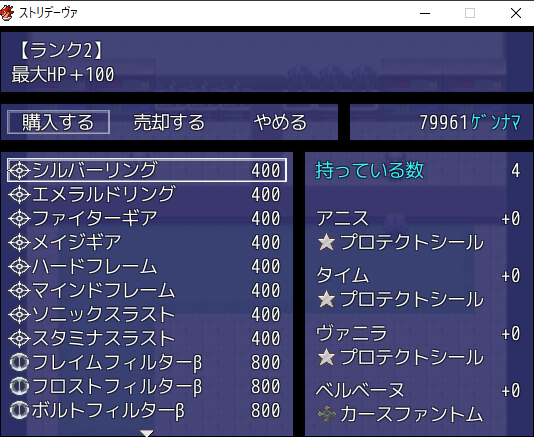Click the crosshair icon beside エメラルドリング
The height and width of the screenshot is (437, 534).
19,194
